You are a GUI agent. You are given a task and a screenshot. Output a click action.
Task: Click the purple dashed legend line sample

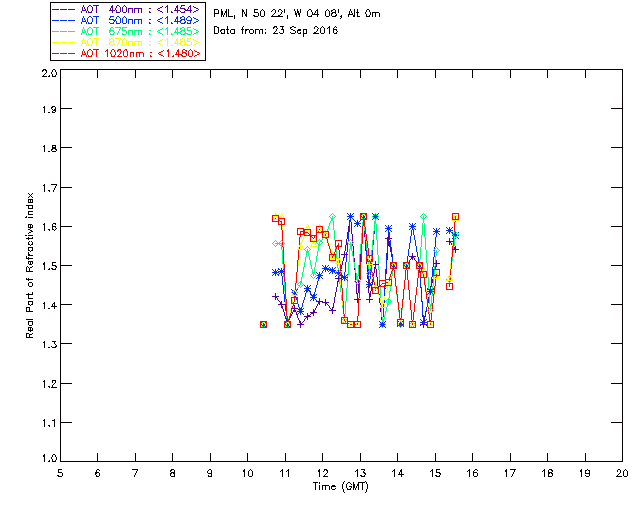[x=64, y=9]
